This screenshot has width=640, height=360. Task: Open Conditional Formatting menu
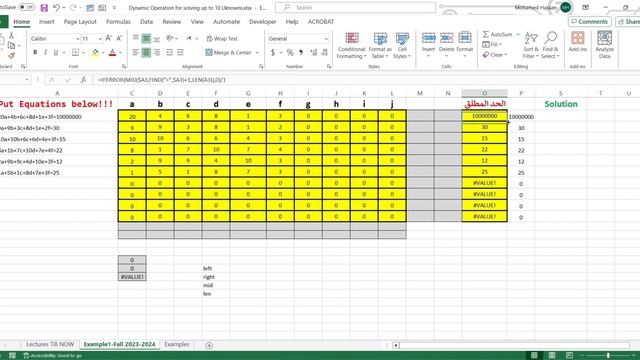coord(351,45)
